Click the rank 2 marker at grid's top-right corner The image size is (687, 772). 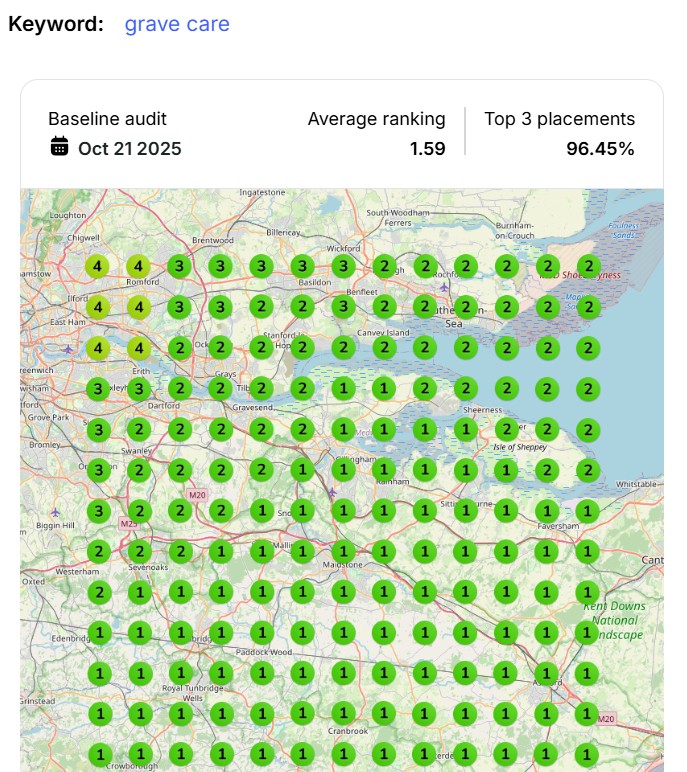[588, 266]
